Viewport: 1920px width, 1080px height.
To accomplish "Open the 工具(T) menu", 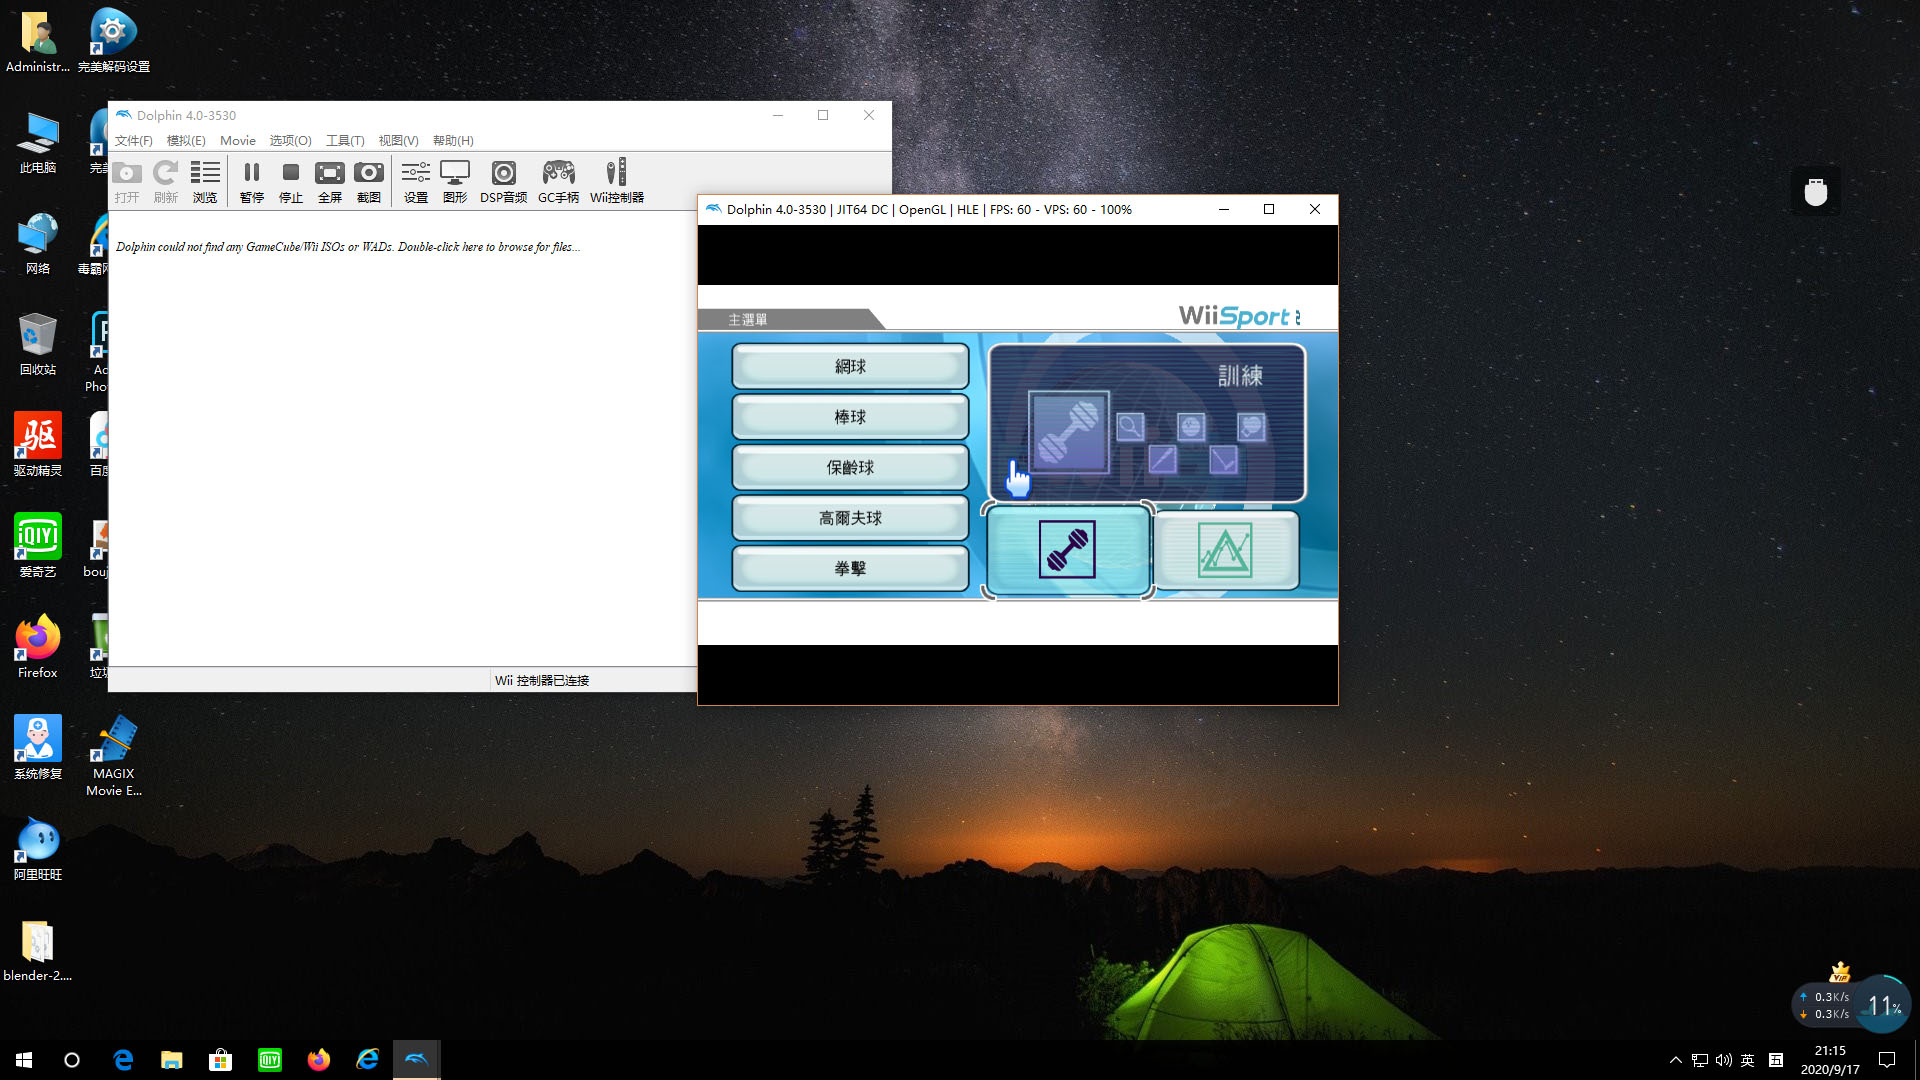I will tap(345, 141).
